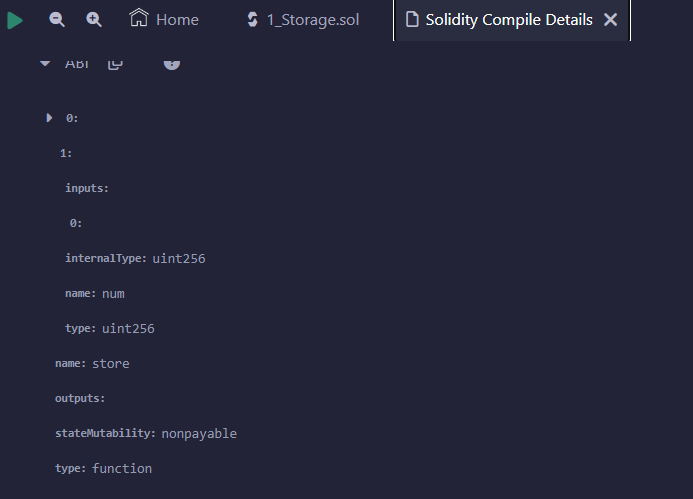The width and height of the screenshot is (693, 499).
Task: Click the 'name: store' row
Action: click(92, 363)
